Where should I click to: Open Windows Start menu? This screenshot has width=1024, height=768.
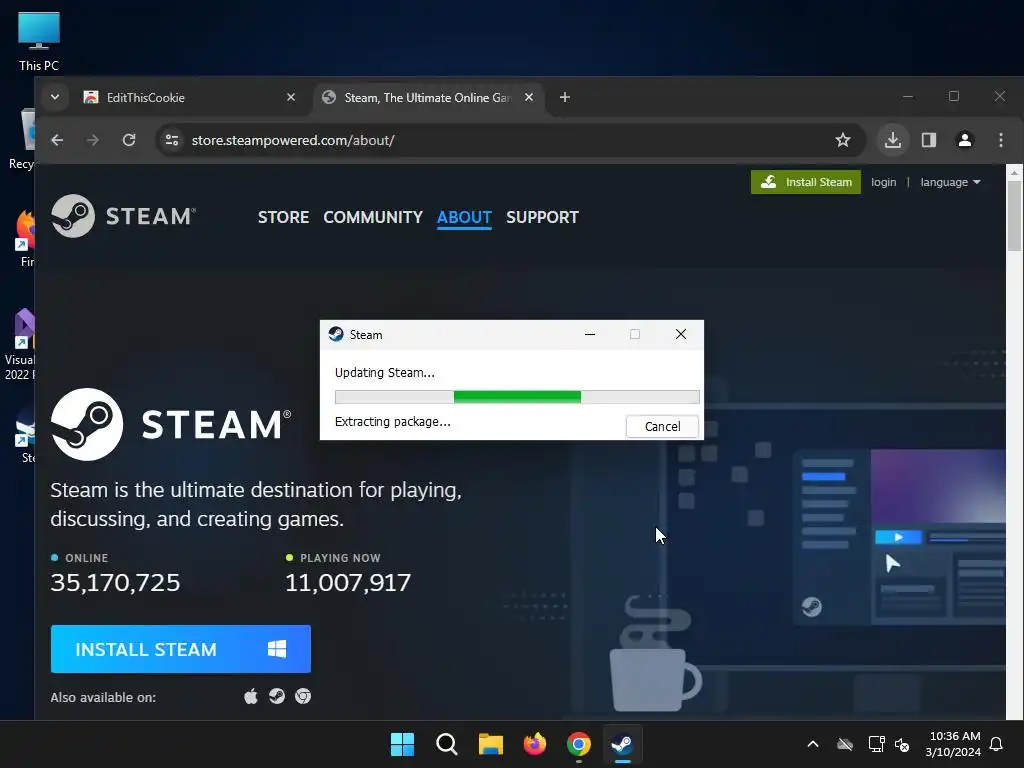[x=402, y=744]
